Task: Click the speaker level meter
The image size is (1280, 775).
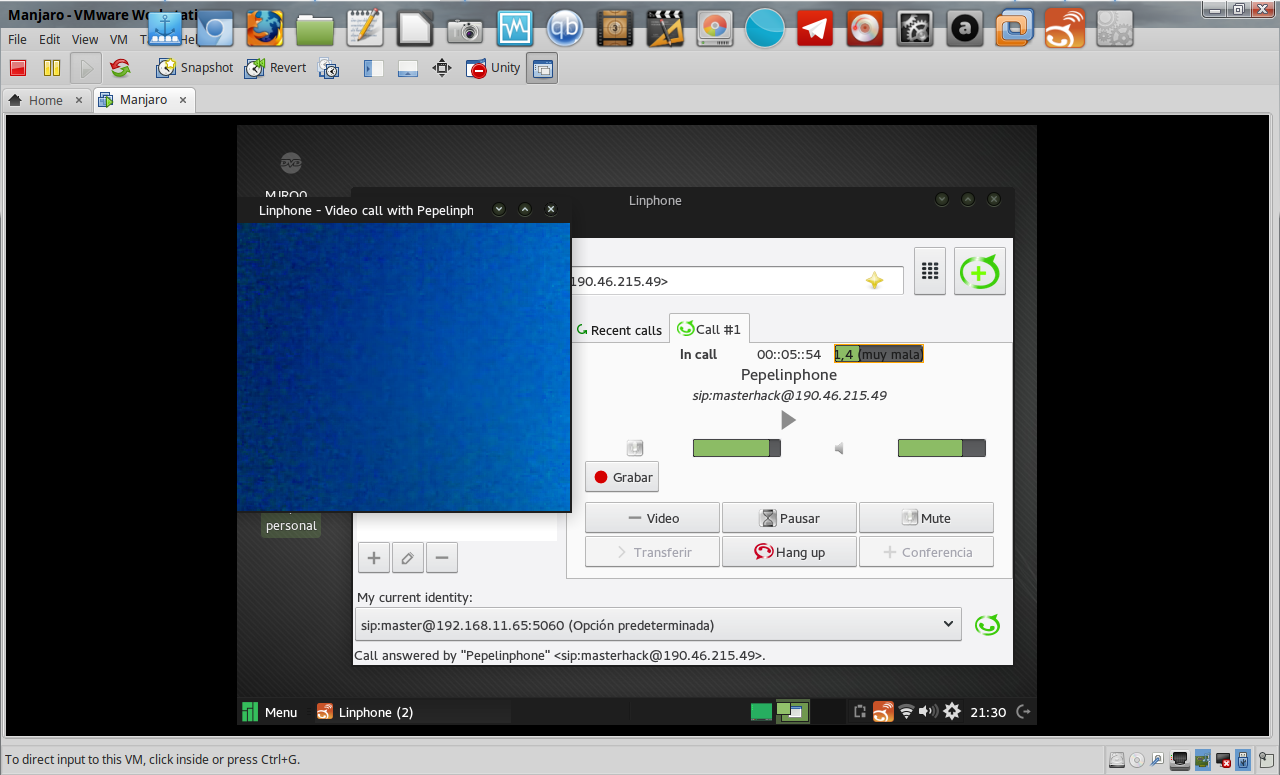Action: click(942, 448)
